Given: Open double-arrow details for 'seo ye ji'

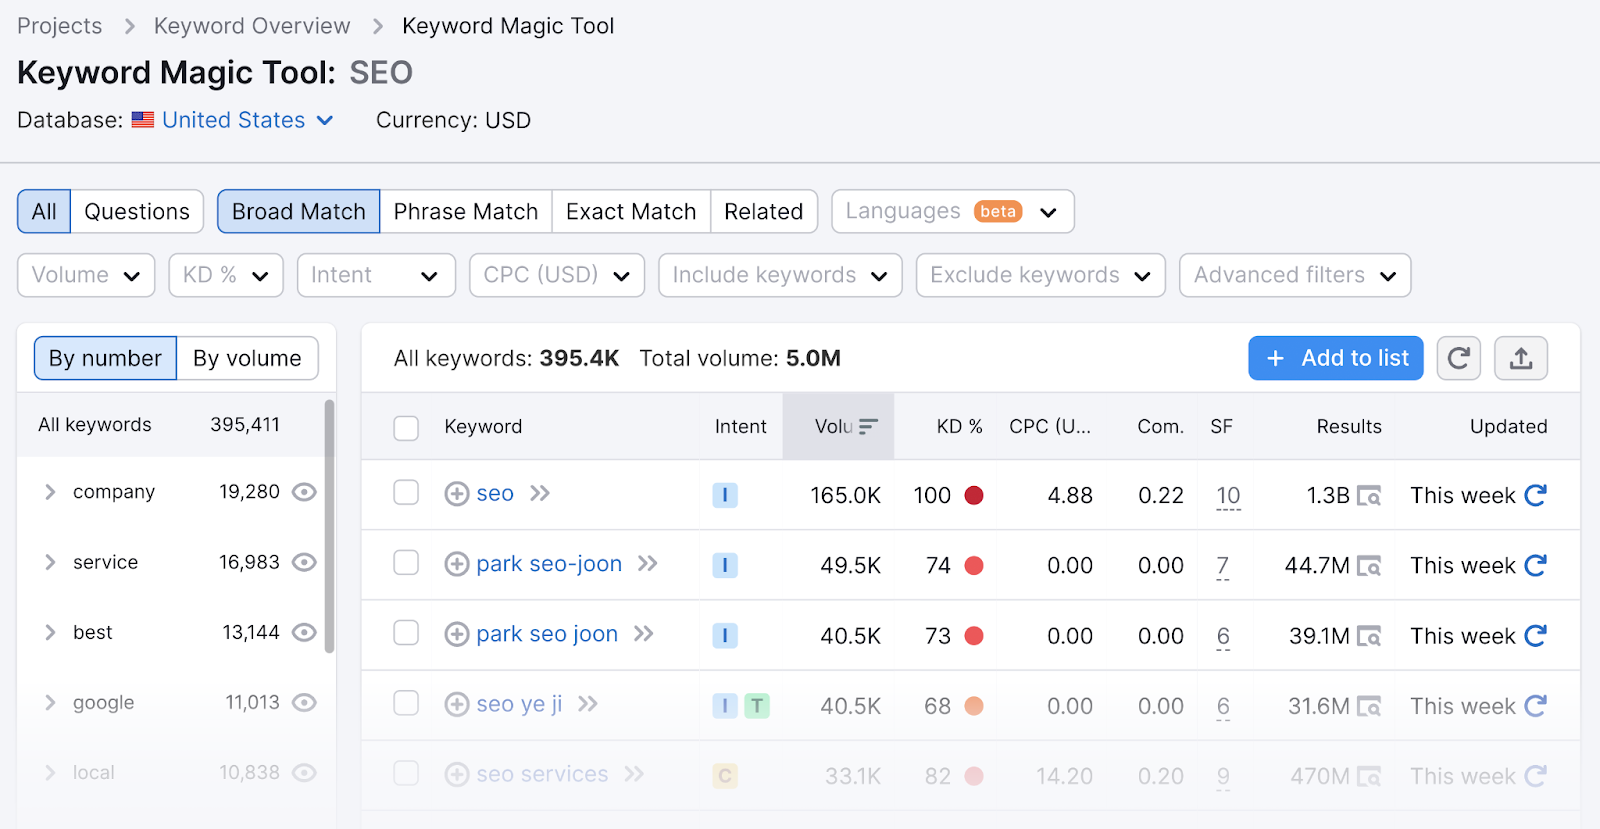Looking at the screenshot, I should pos(588,703).
